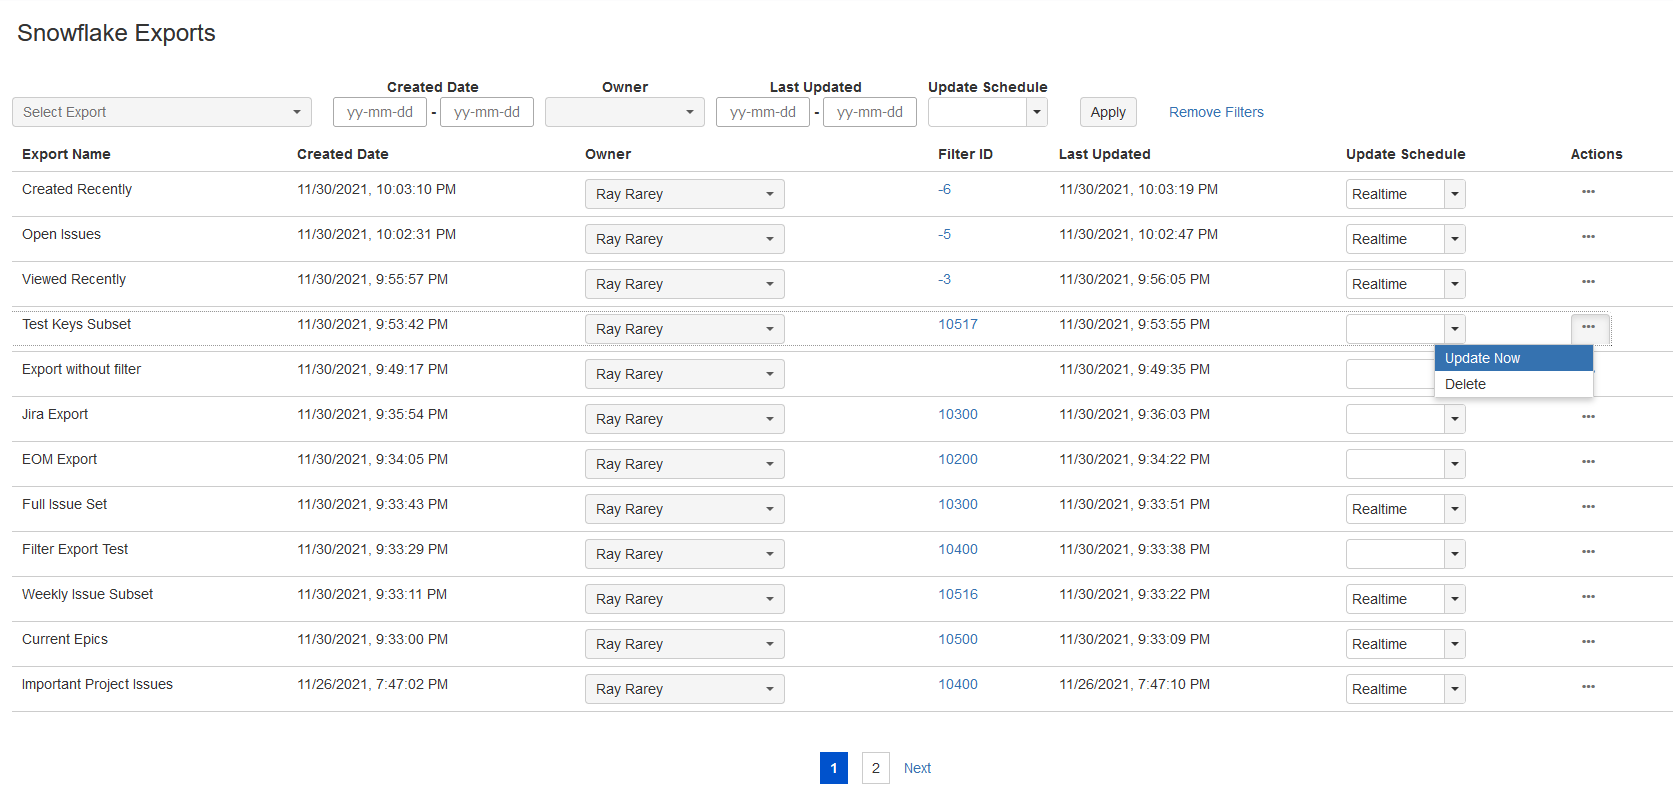Viewport: 1677px width, 796px height.
Task: Open actions menu for Created Recently export
Action: click(x=1588, y=192)
